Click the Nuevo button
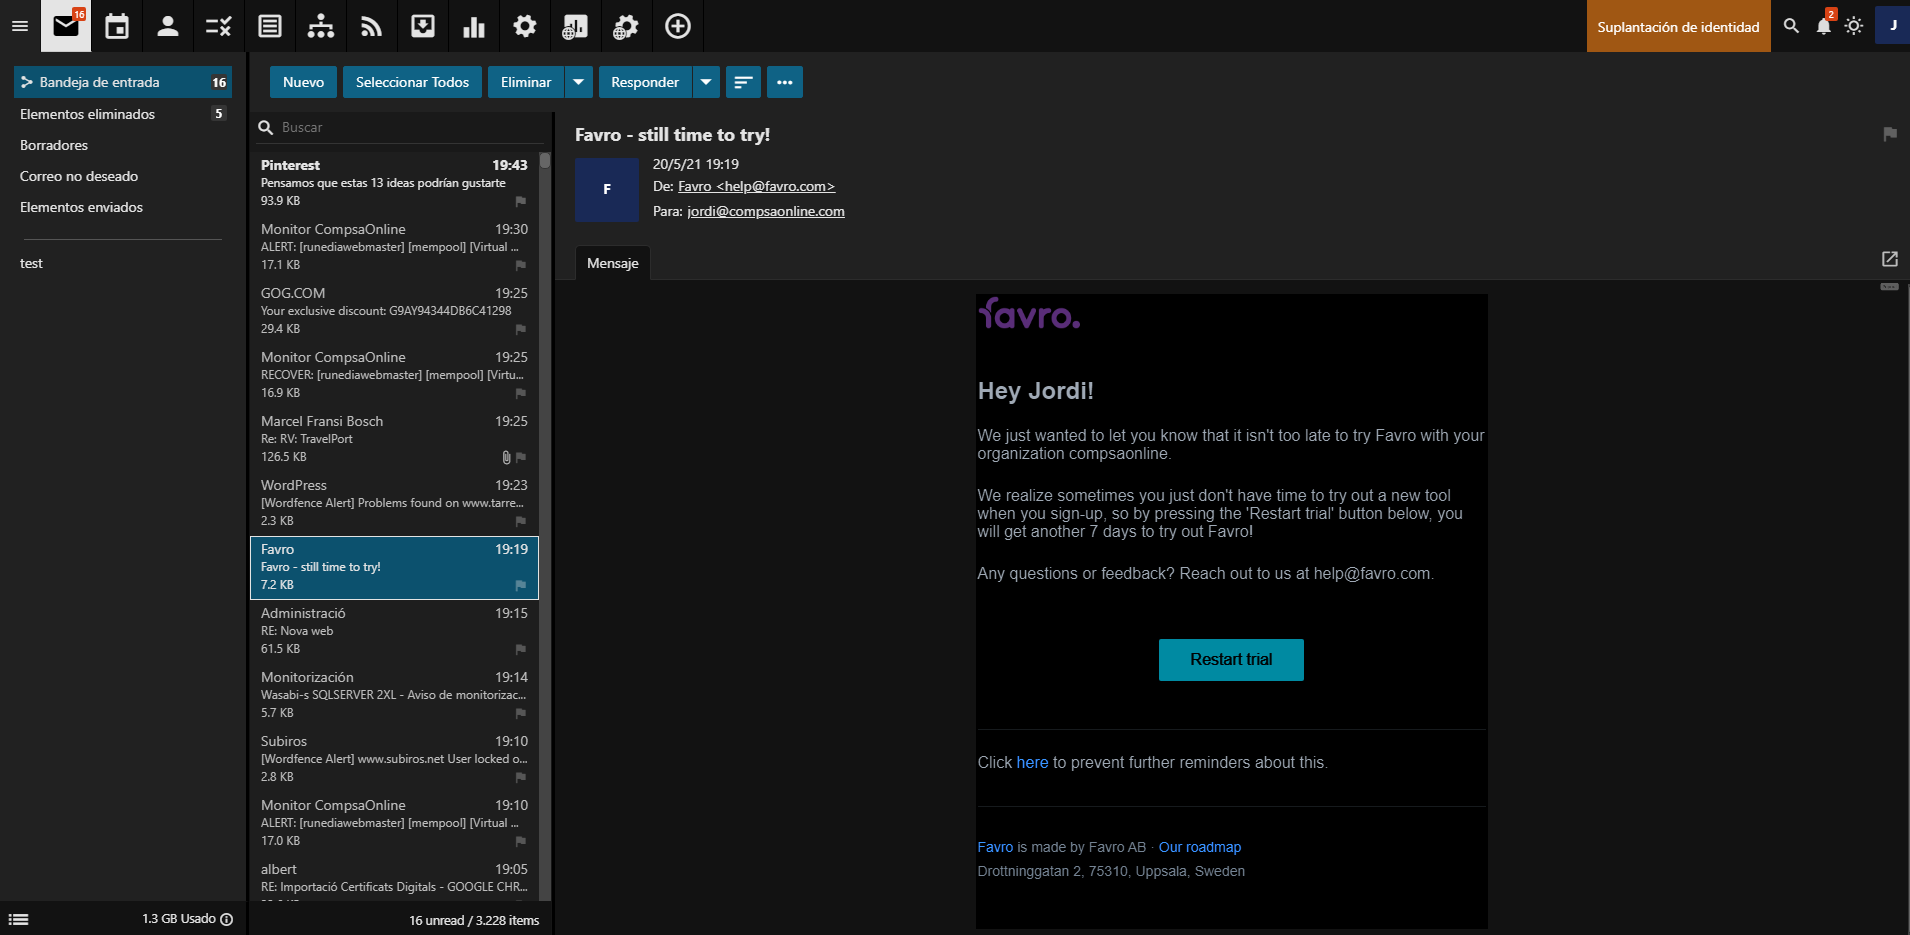The image size is (1910, 935). pos(303,82)
